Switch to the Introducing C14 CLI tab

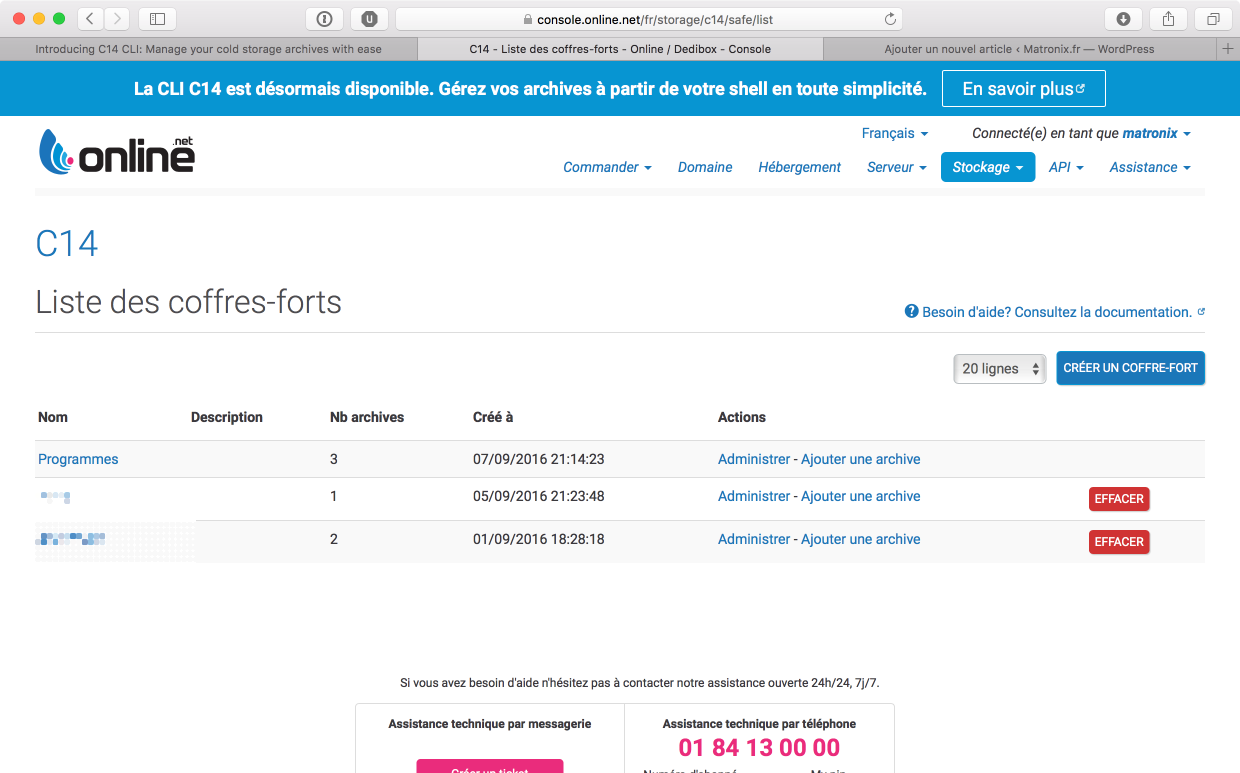click(208, 48)
